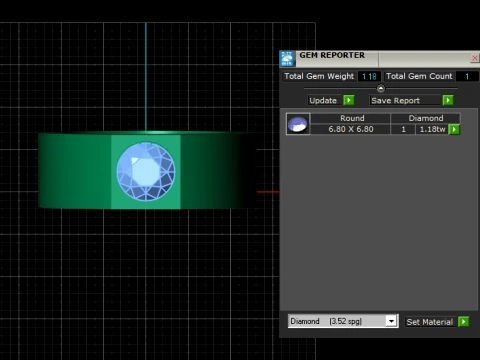Click the green arrow beside Update

tap(349, 100)
